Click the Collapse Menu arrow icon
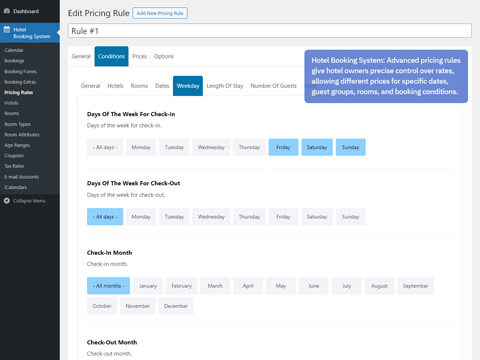The width and height of the screenshot is (480, 360). [7, 201]
